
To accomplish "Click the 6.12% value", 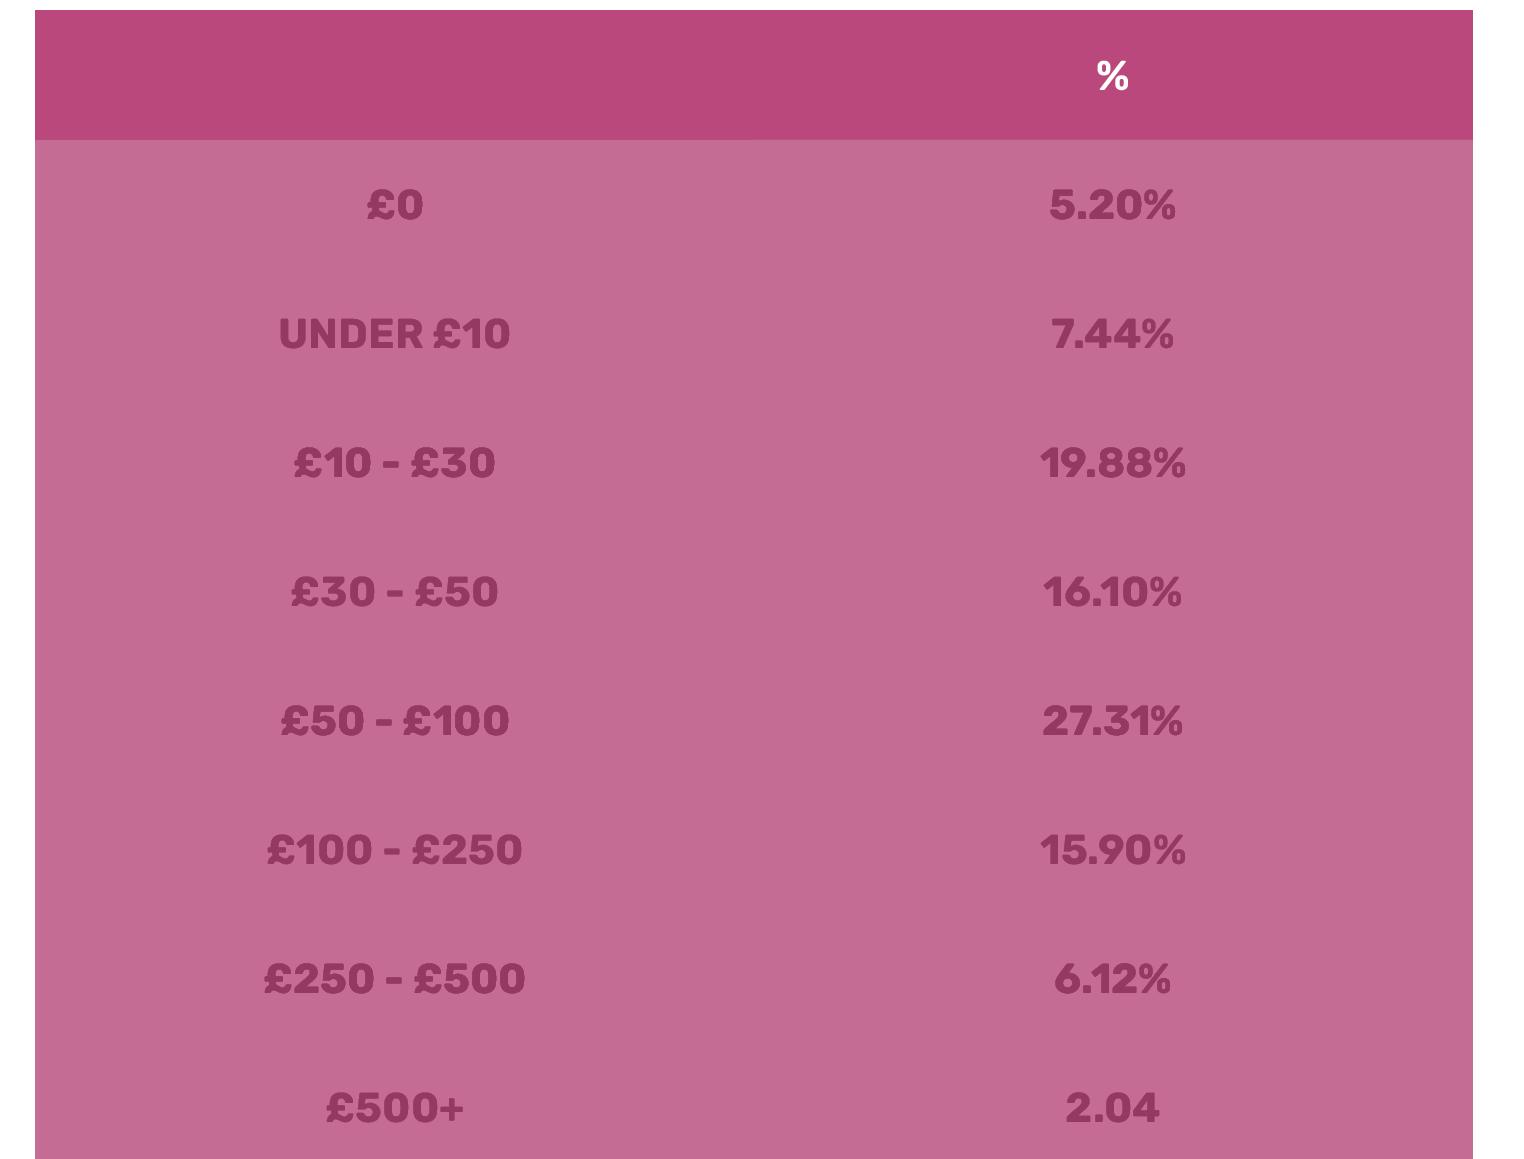I will click(1112, 979).
